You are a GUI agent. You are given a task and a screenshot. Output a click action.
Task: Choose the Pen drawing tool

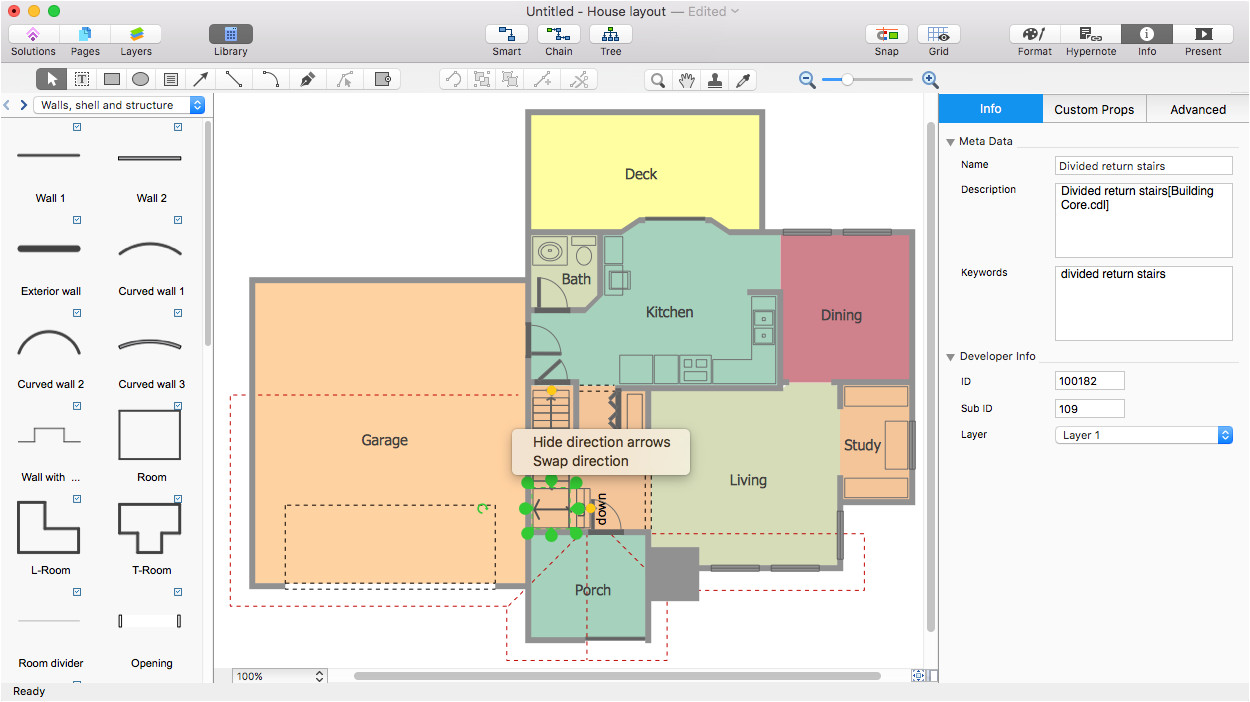click(308, 79)
